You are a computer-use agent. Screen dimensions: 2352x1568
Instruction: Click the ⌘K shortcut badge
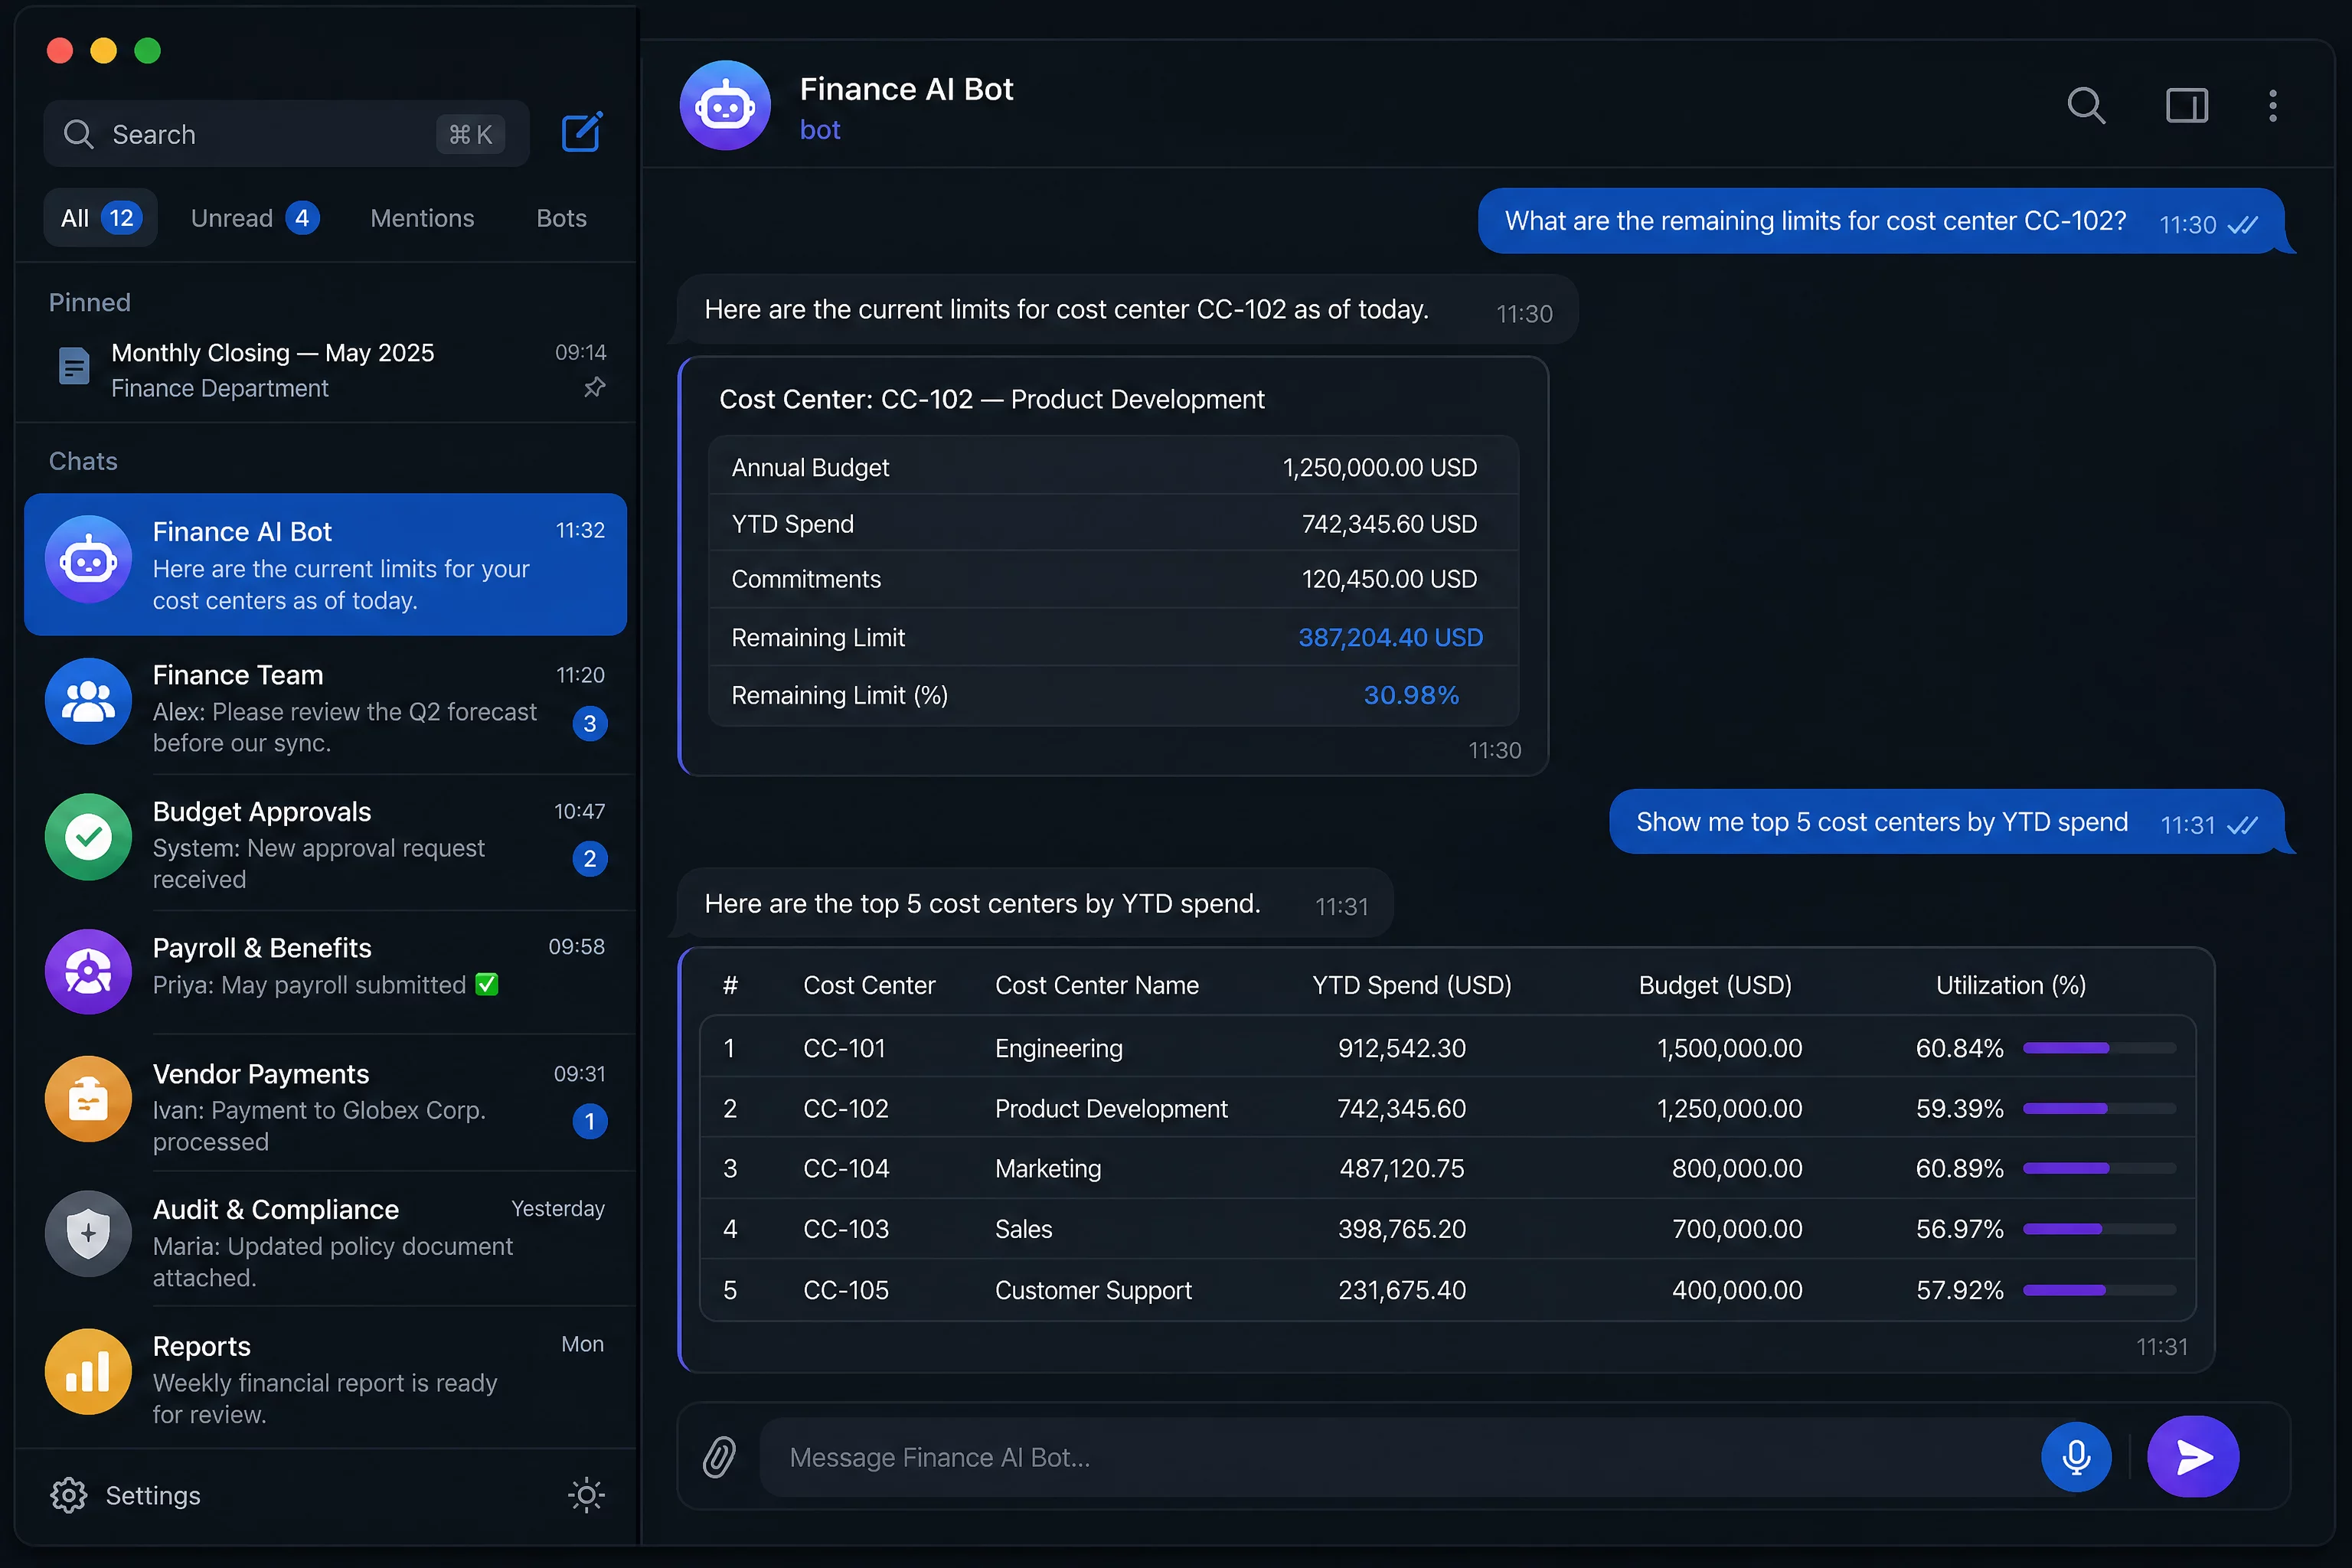click(x=470, y=134)
